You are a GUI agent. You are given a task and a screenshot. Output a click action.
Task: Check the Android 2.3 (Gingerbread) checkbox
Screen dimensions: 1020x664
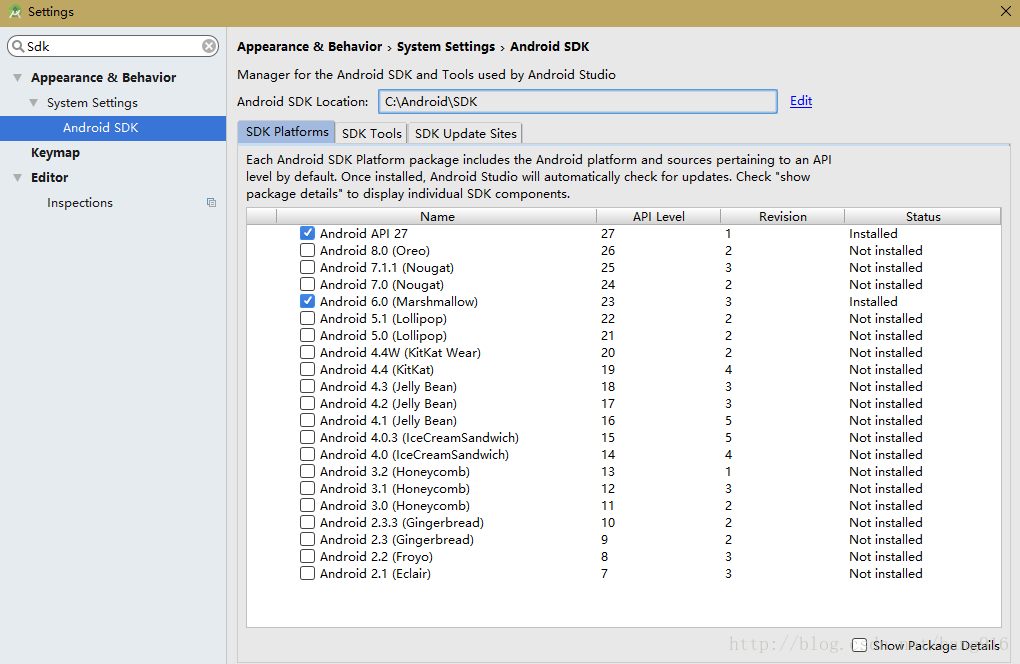(x=307, y=539)
